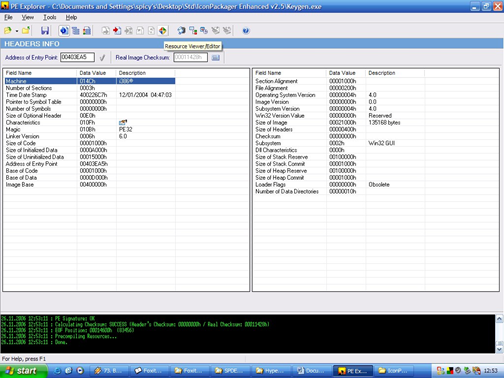Open the File menu
This screenshot has height=378, width=504.
click(8, 17)
